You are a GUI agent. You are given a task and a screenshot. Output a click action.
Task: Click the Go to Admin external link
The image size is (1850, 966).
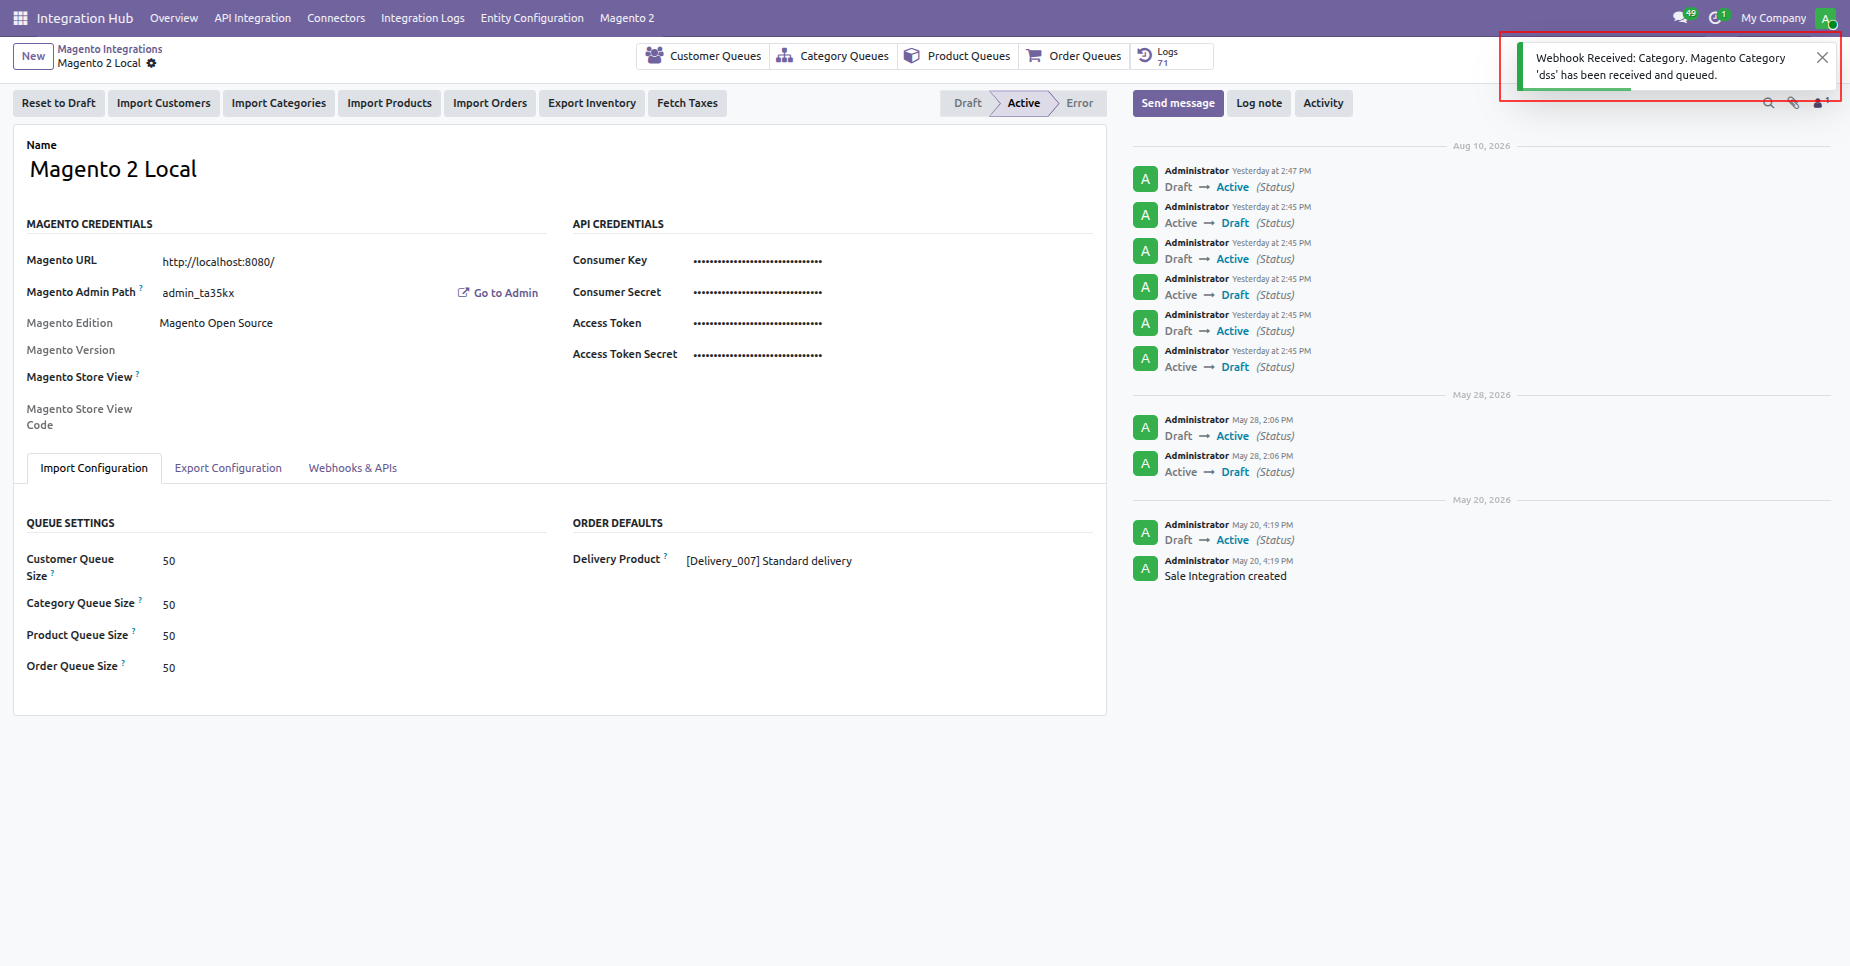tap(498, 293)
